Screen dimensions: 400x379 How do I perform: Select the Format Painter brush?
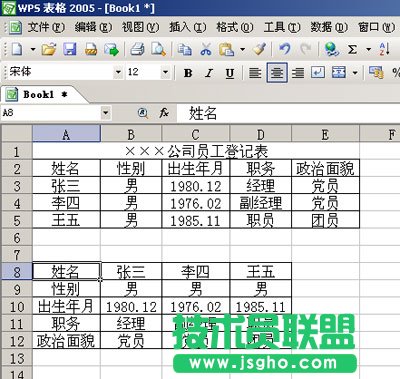(259, 50)
